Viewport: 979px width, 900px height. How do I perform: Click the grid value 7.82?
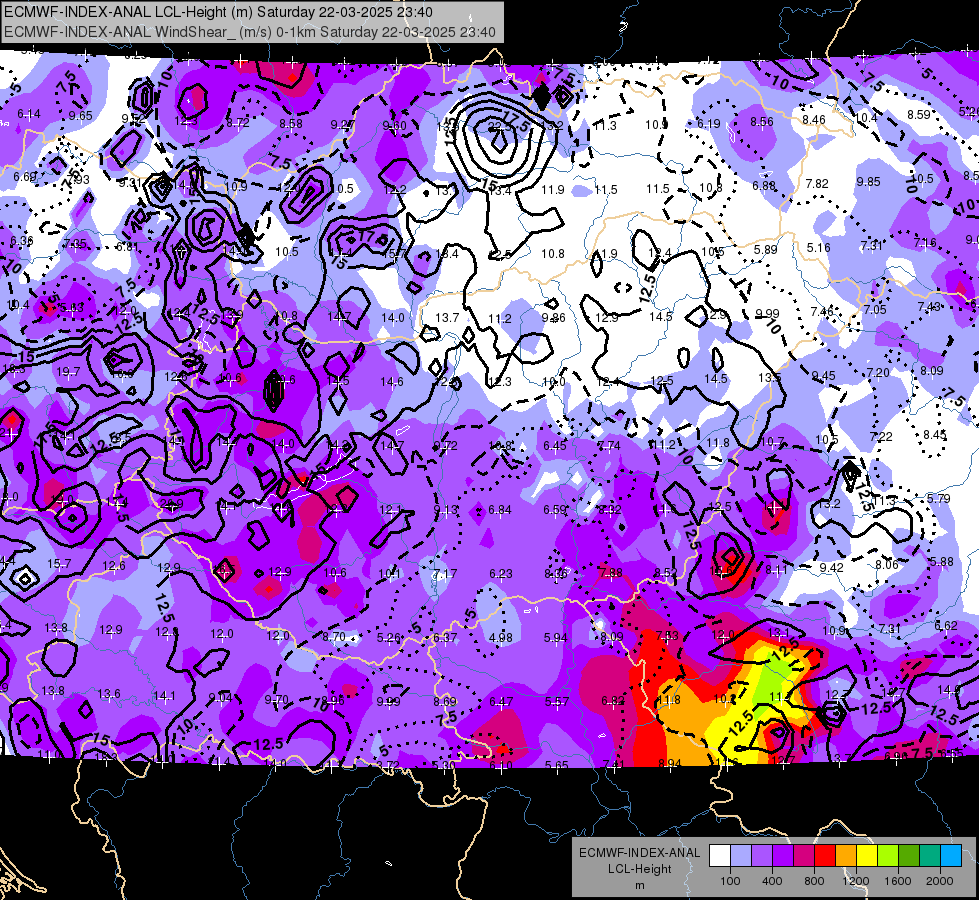tap(817, 184)
